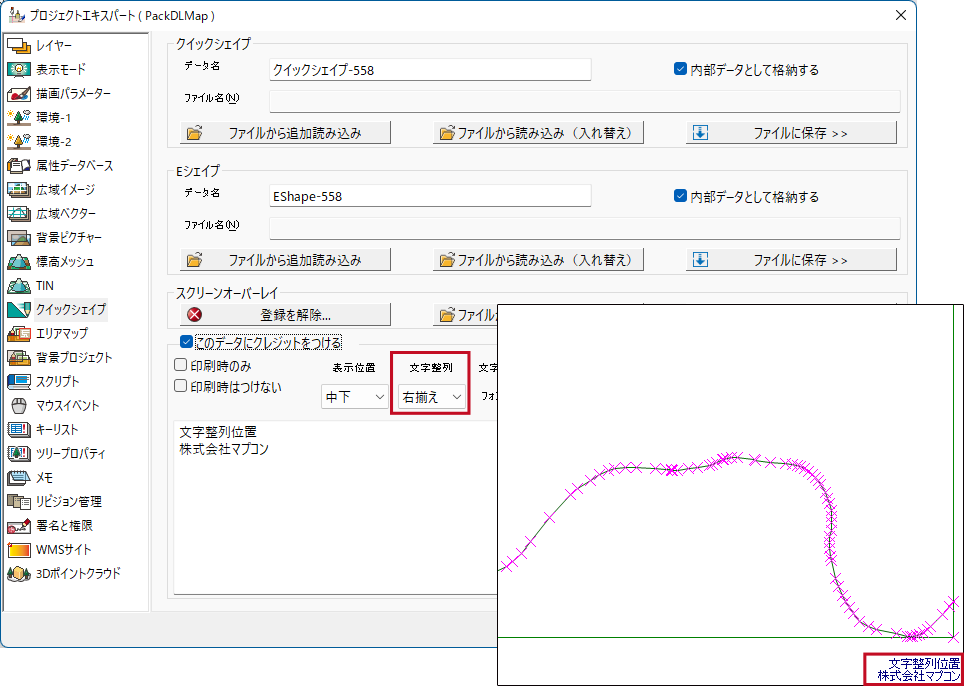964x686 pixels.
Task: Click the EShape-558 data name field
Action: pos(430,197)
